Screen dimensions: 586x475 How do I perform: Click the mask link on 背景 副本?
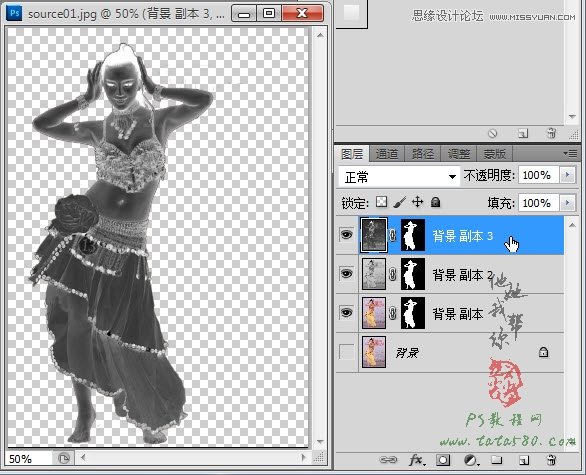[393, 313]
